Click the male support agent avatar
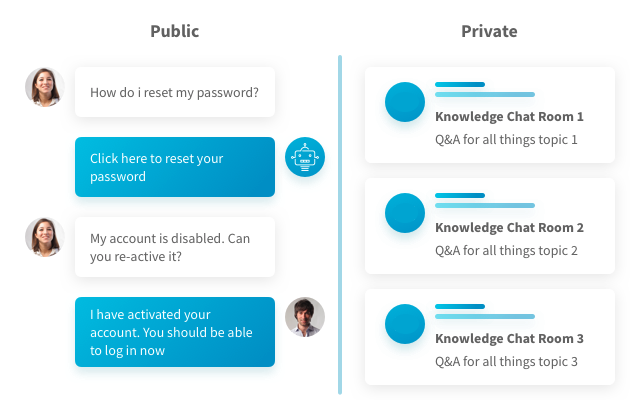 click(305, 317)
